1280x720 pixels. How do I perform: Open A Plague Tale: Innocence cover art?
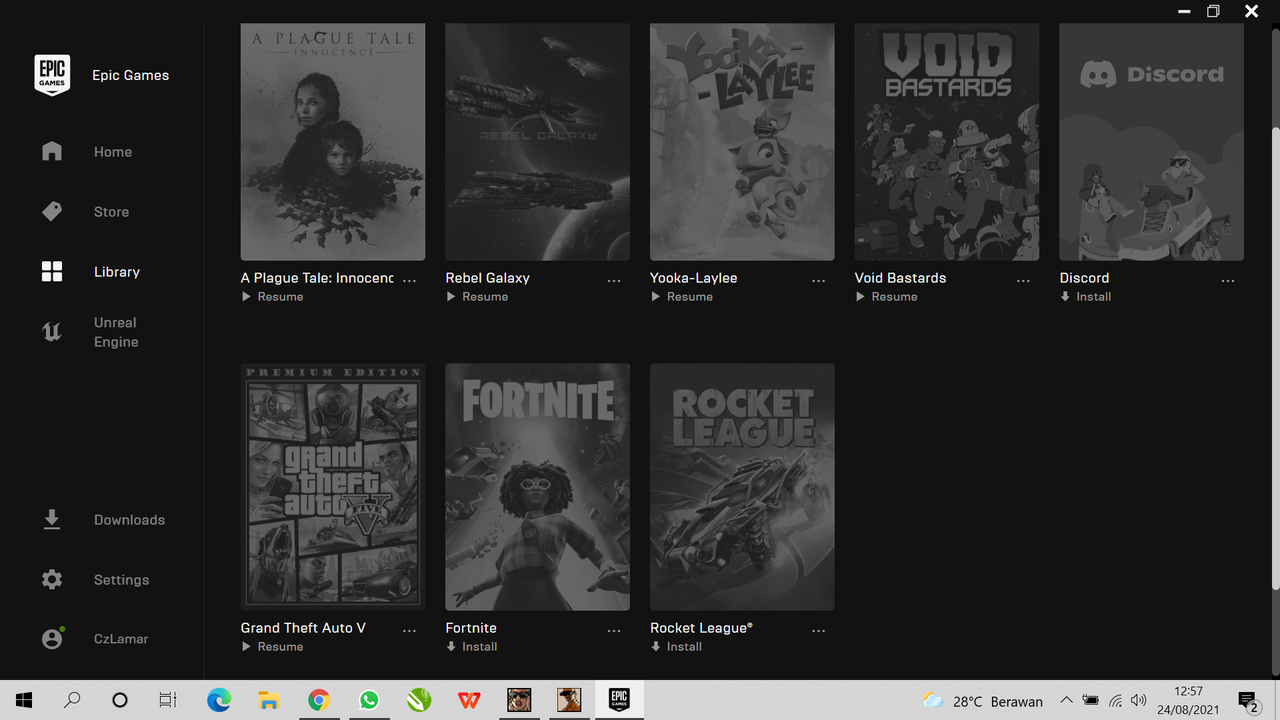coord(333,142)
